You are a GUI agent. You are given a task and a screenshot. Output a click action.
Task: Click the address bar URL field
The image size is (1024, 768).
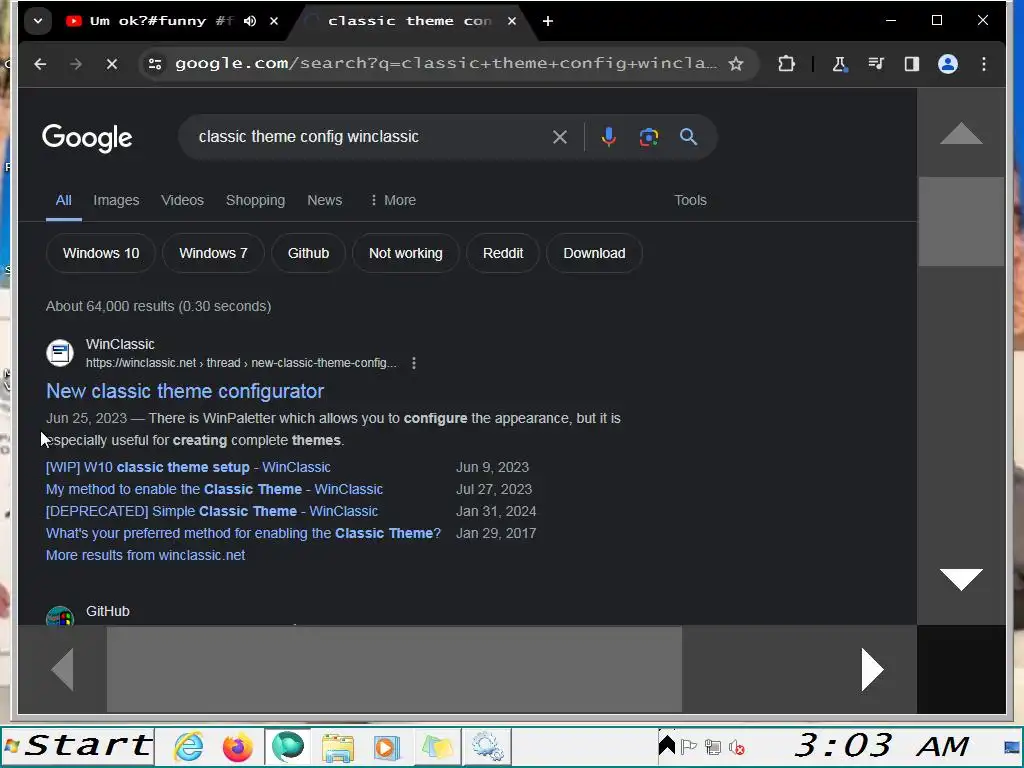[445, 63]
